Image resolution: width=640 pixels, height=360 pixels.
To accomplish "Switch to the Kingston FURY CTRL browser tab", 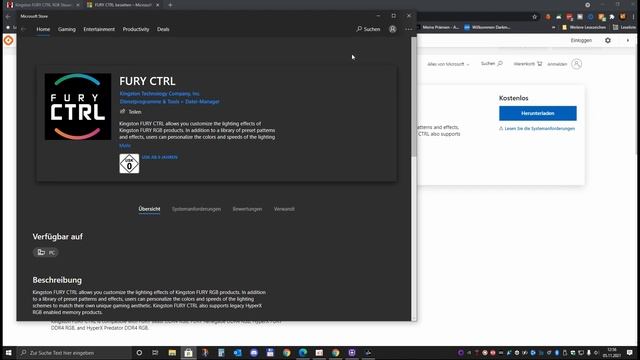I will point(42,5).
